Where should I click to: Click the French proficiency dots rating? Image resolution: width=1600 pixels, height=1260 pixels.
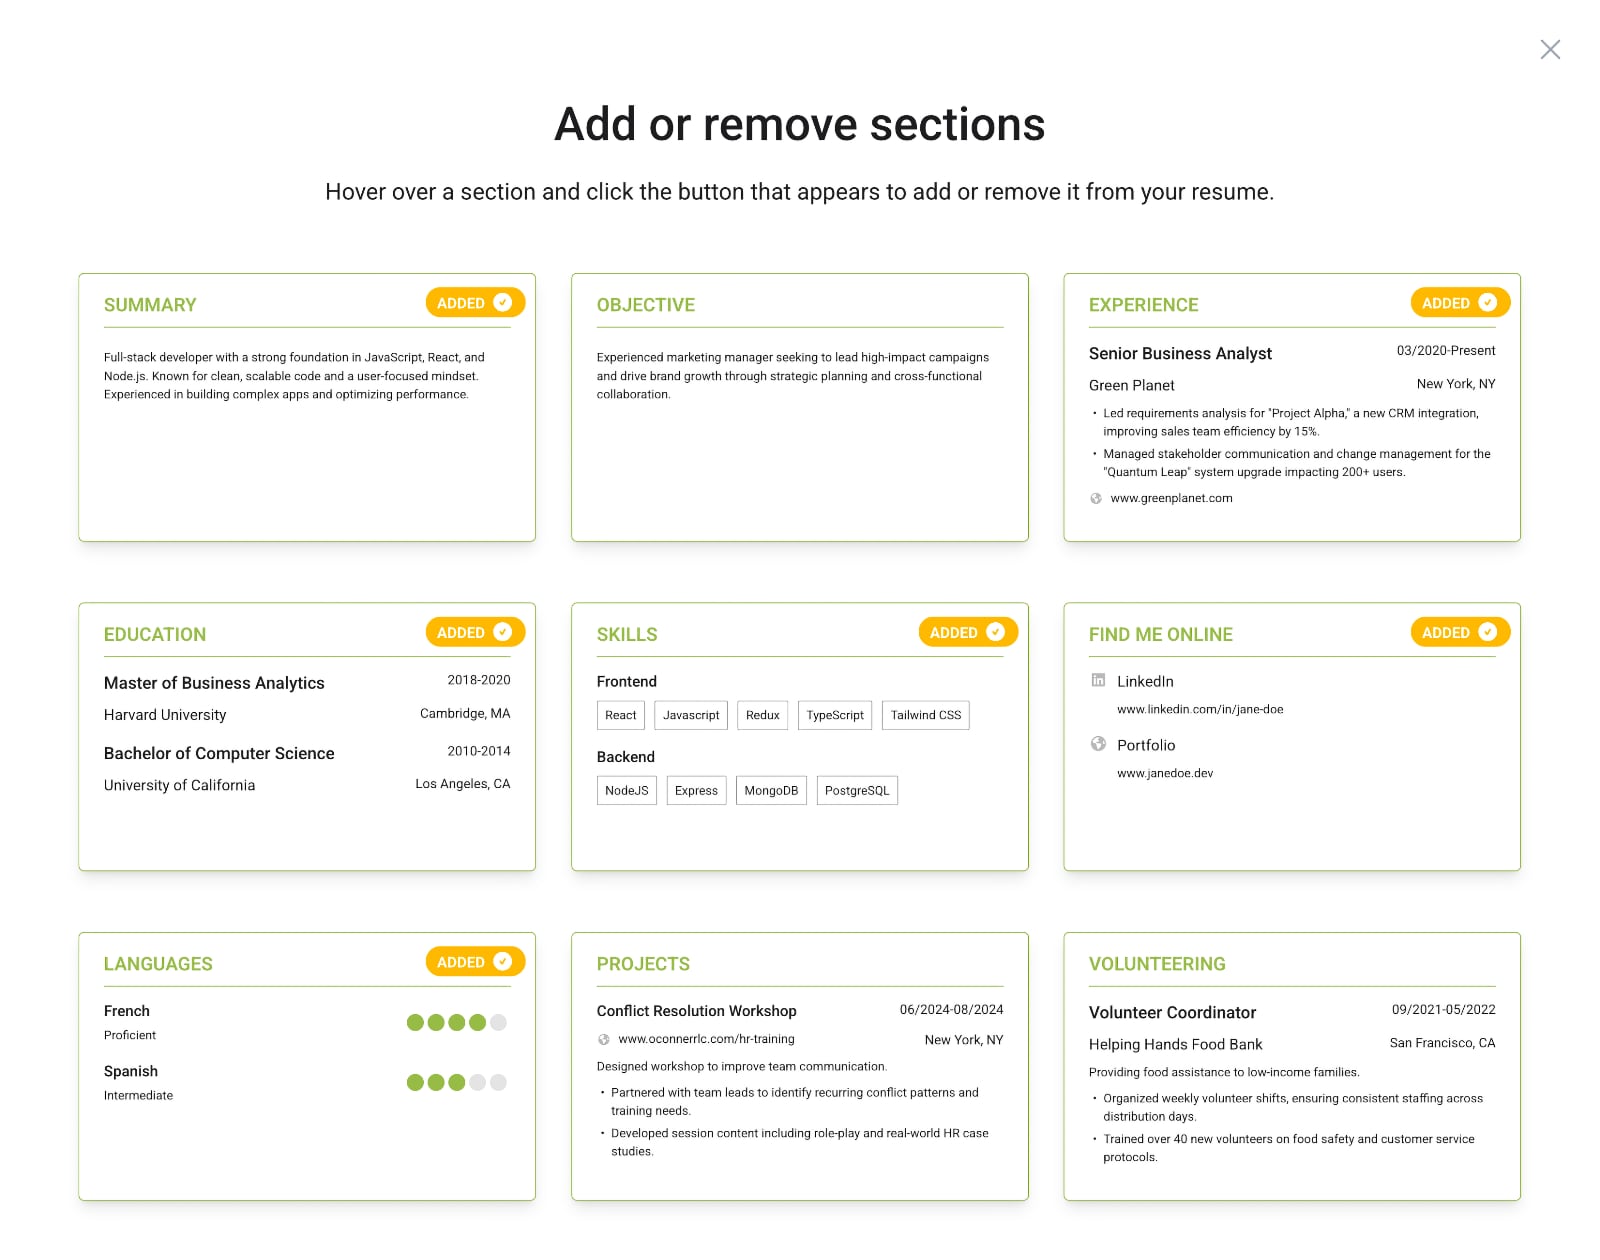click(457, 1023)
